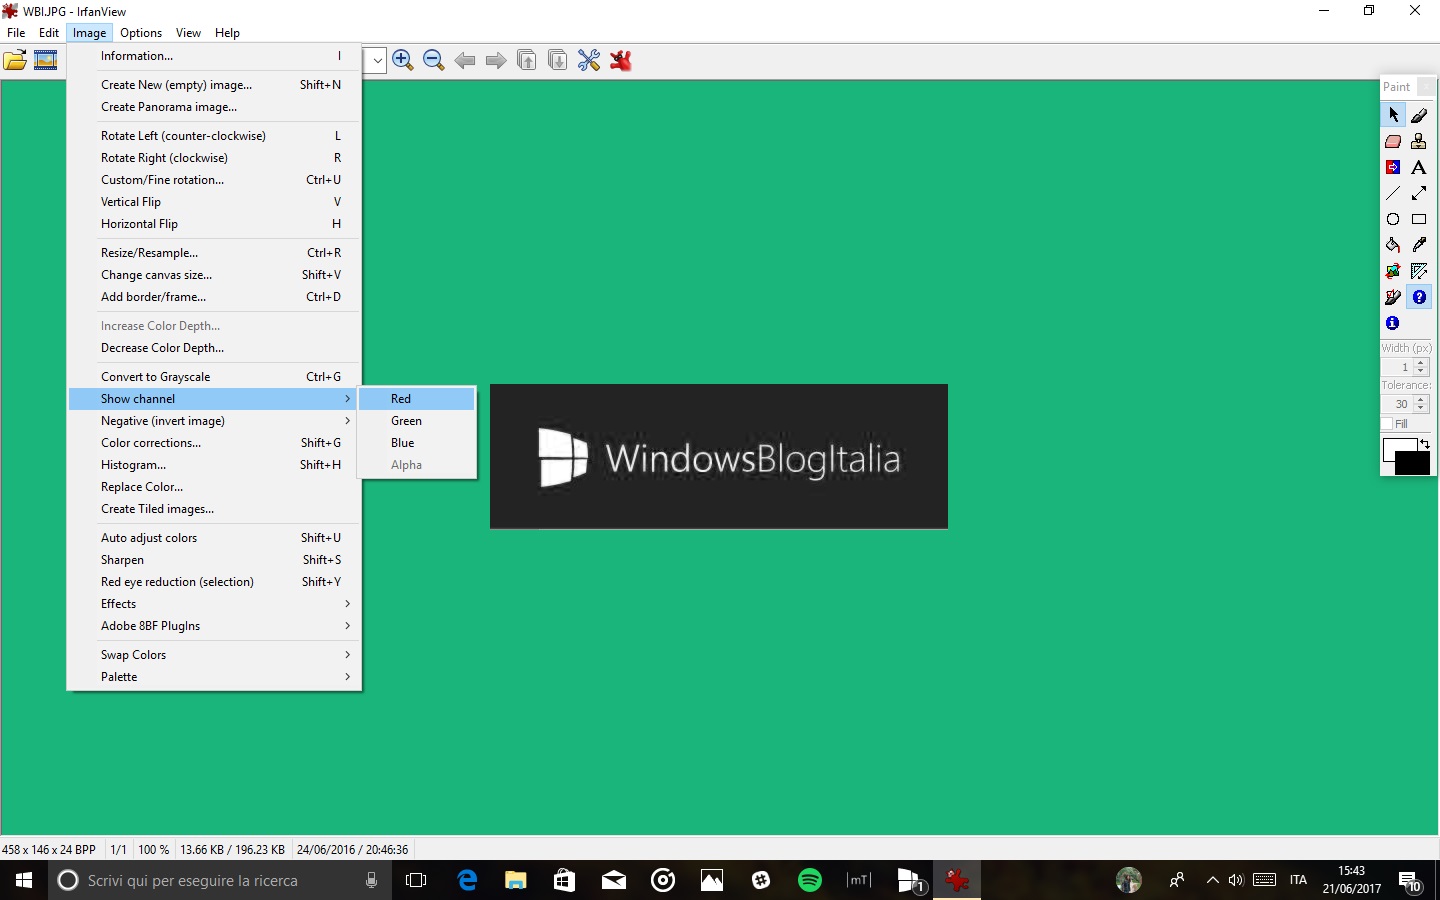
Task: Select the double-headed Arrow line tool
Action: tap(1419, 193)
